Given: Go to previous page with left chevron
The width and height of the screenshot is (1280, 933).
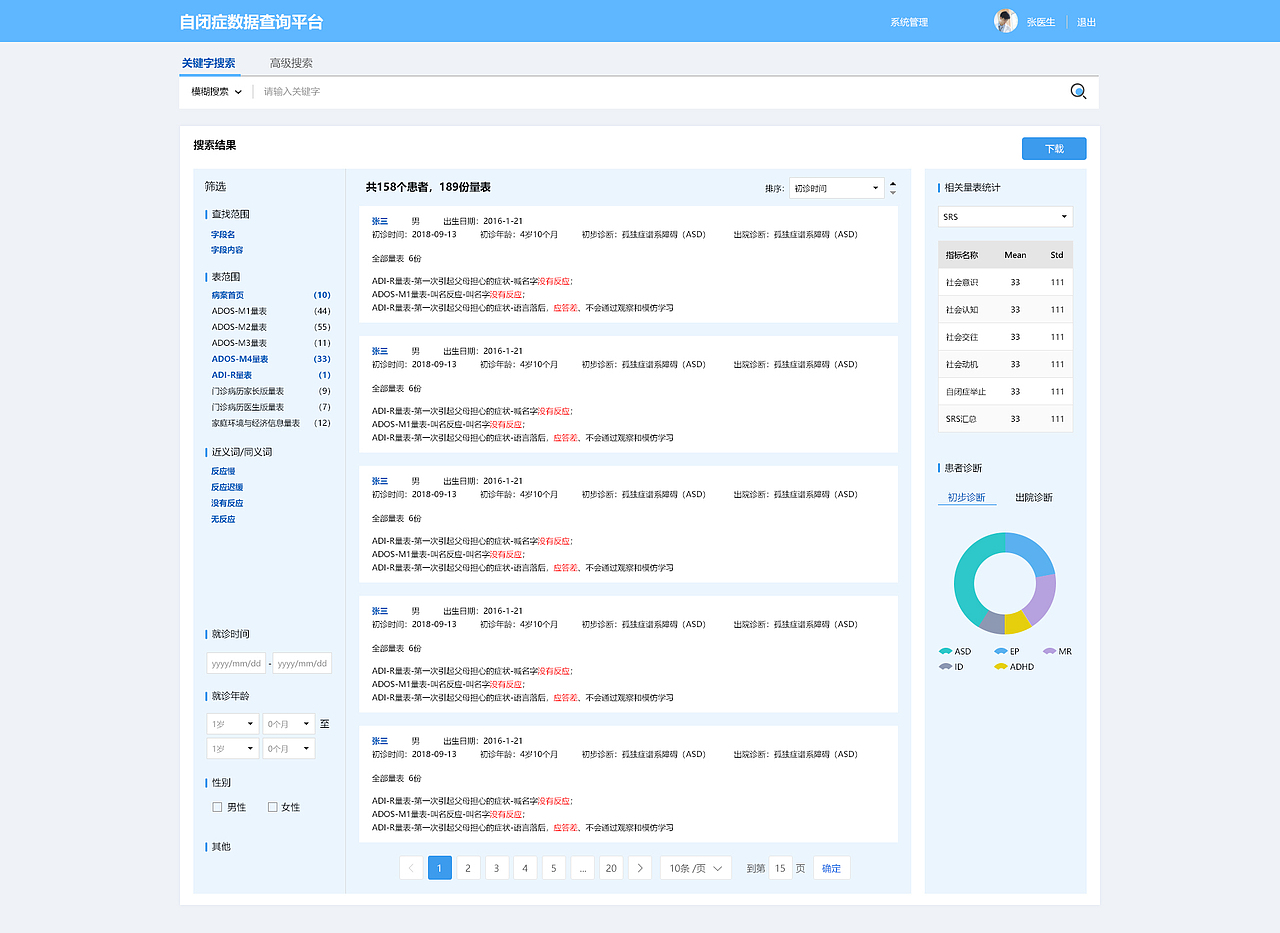Looking at the screenshot, I should [411, 868].
